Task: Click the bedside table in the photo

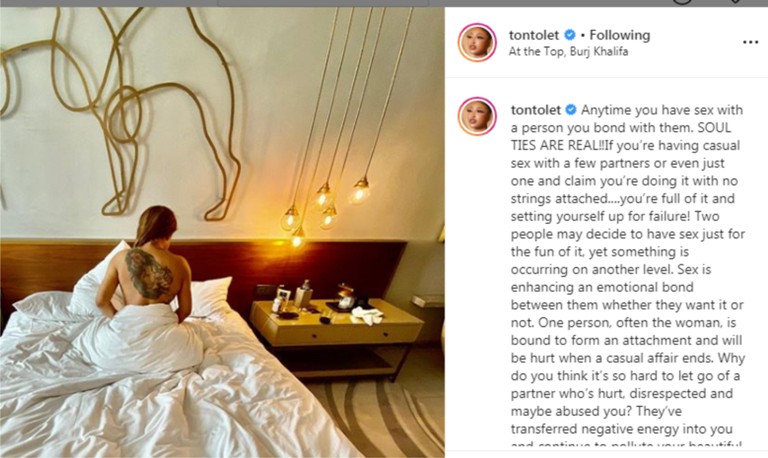Action: tap(337, 323)
